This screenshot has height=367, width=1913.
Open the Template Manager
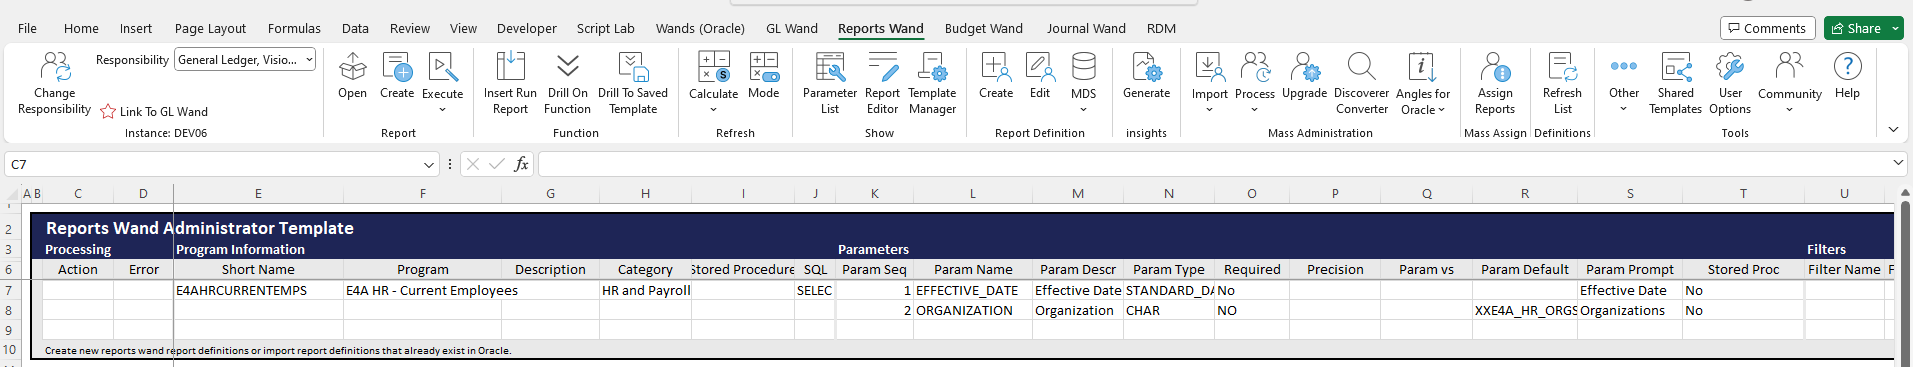pos(932,84)
